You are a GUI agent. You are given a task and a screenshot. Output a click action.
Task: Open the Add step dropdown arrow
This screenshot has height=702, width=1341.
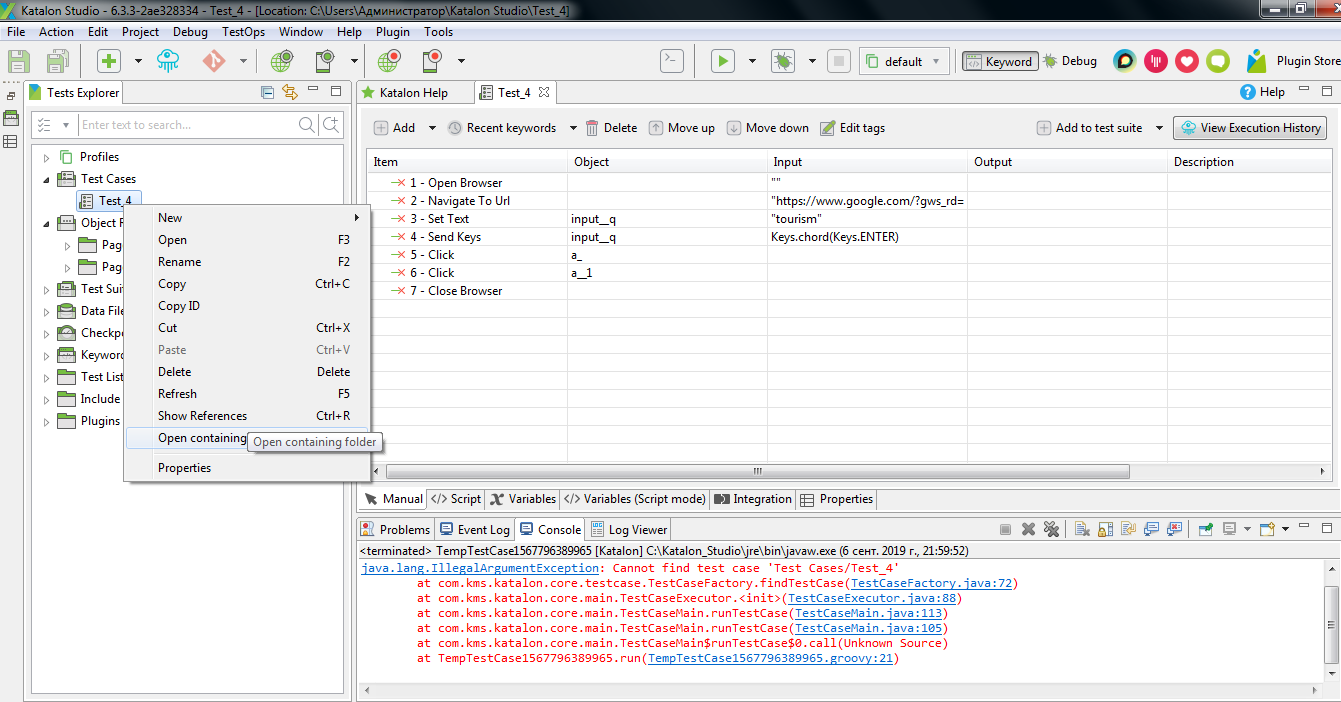pos(432,128)
